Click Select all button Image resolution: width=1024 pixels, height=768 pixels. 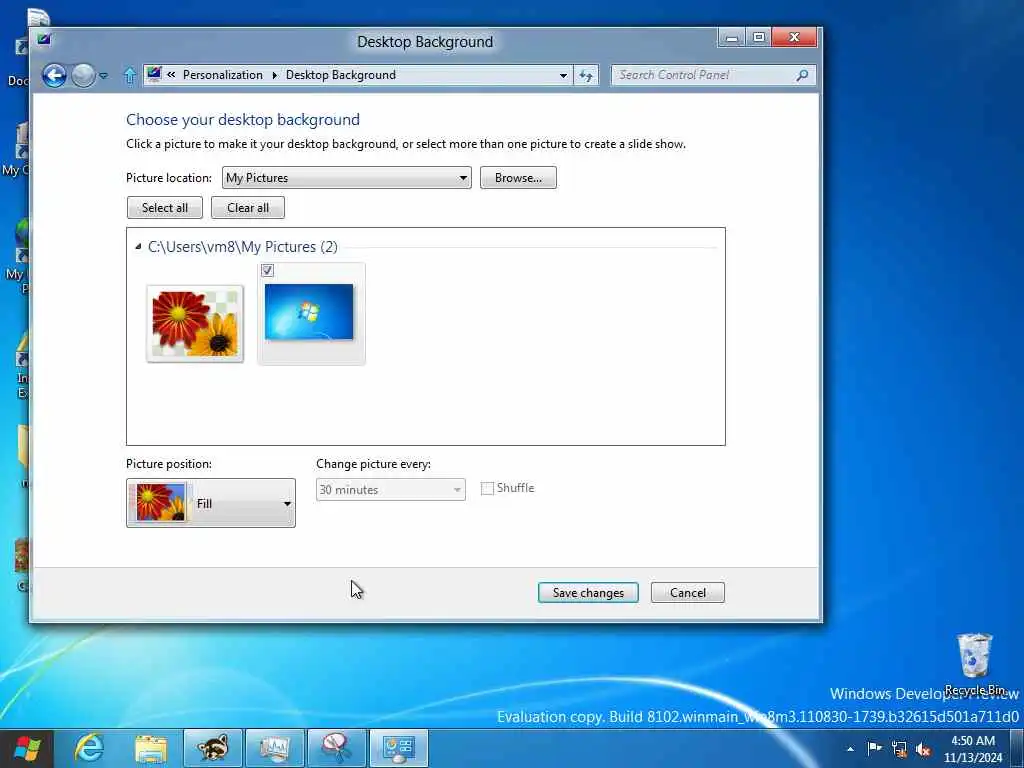(165, 208)
